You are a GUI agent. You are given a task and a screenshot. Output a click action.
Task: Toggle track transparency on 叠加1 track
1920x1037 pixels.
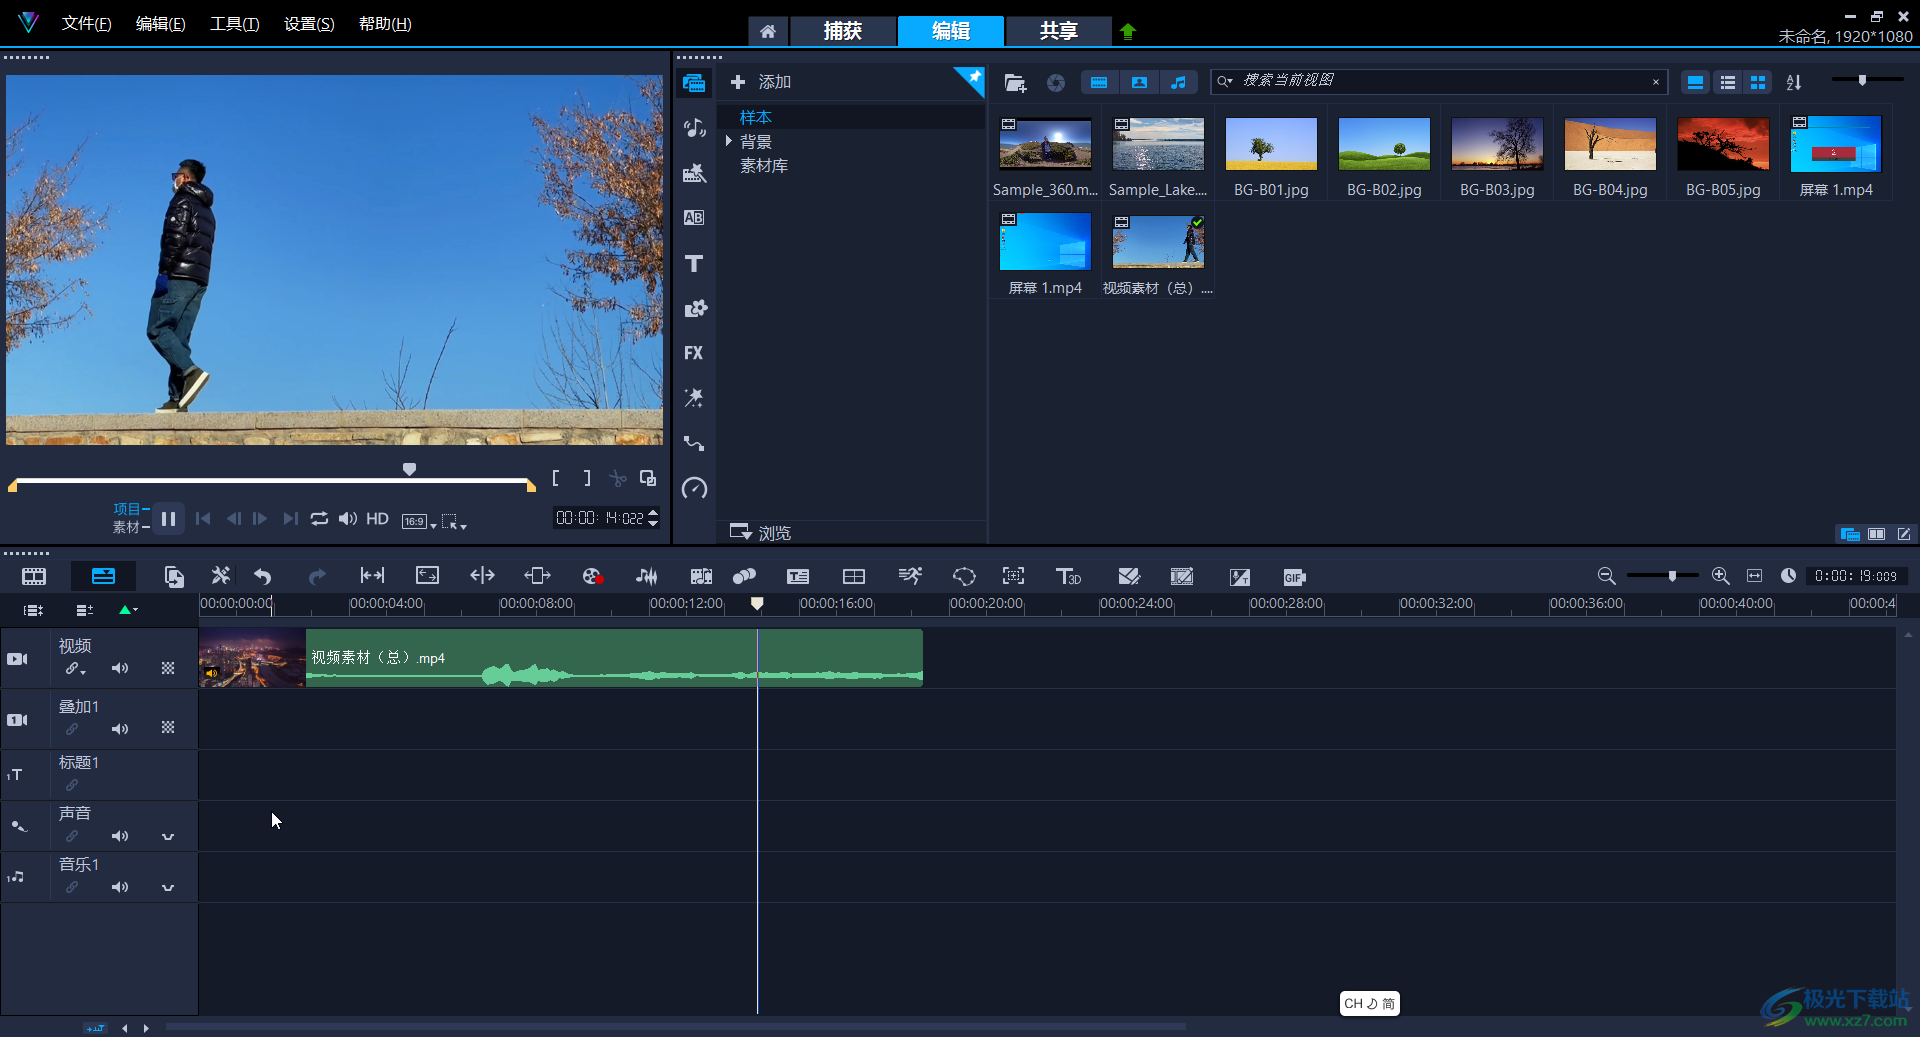click(168, 728)
